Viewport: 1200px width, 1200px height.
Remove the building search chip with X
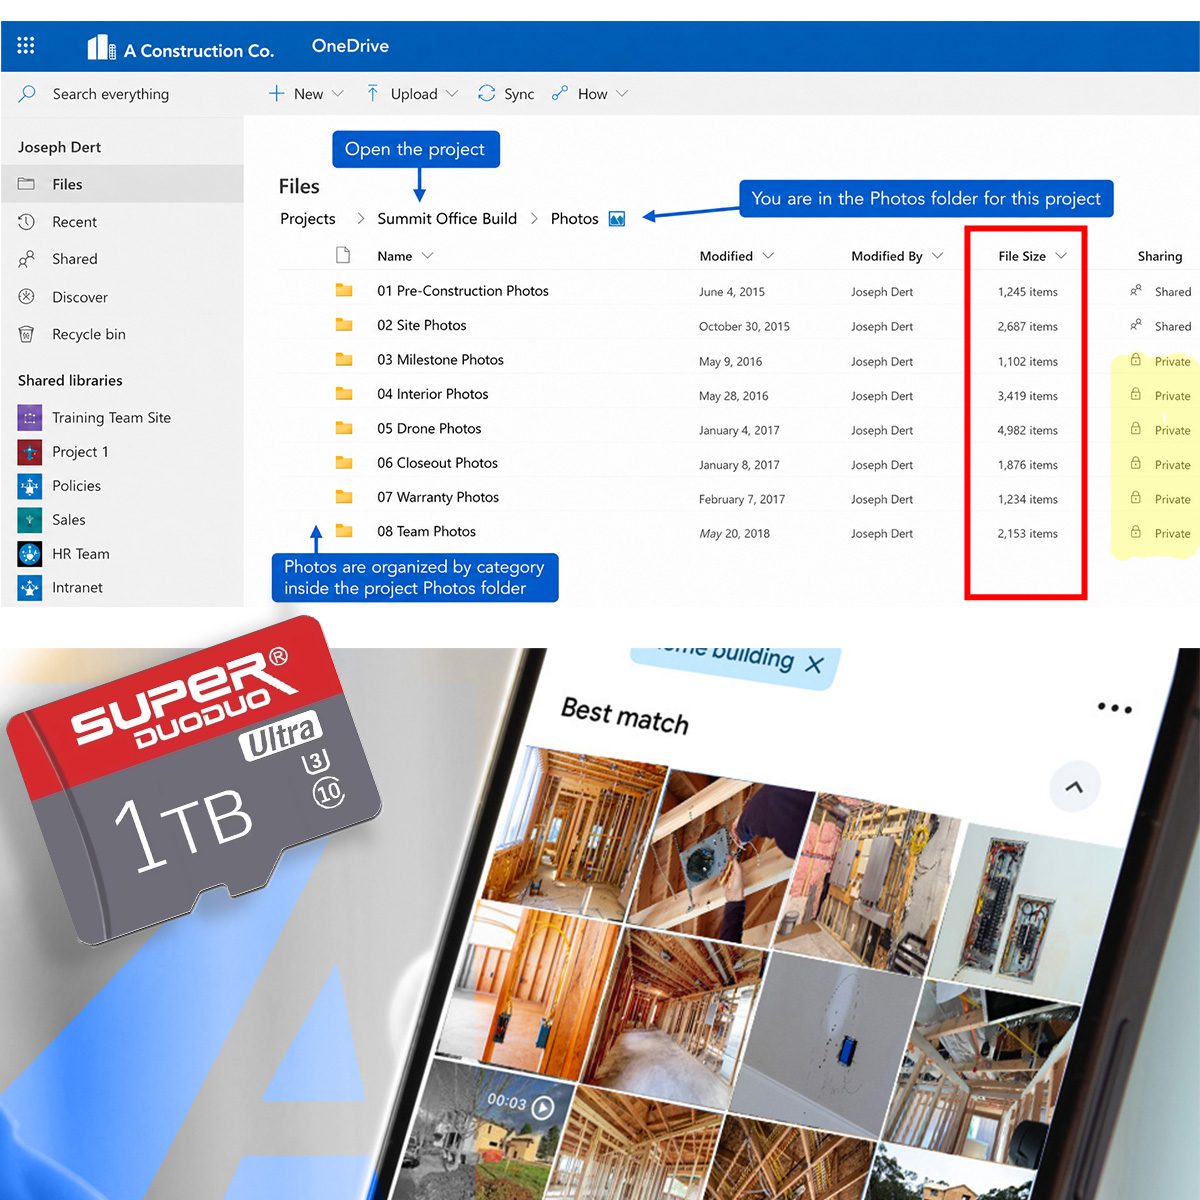click(x=814, y=664)
